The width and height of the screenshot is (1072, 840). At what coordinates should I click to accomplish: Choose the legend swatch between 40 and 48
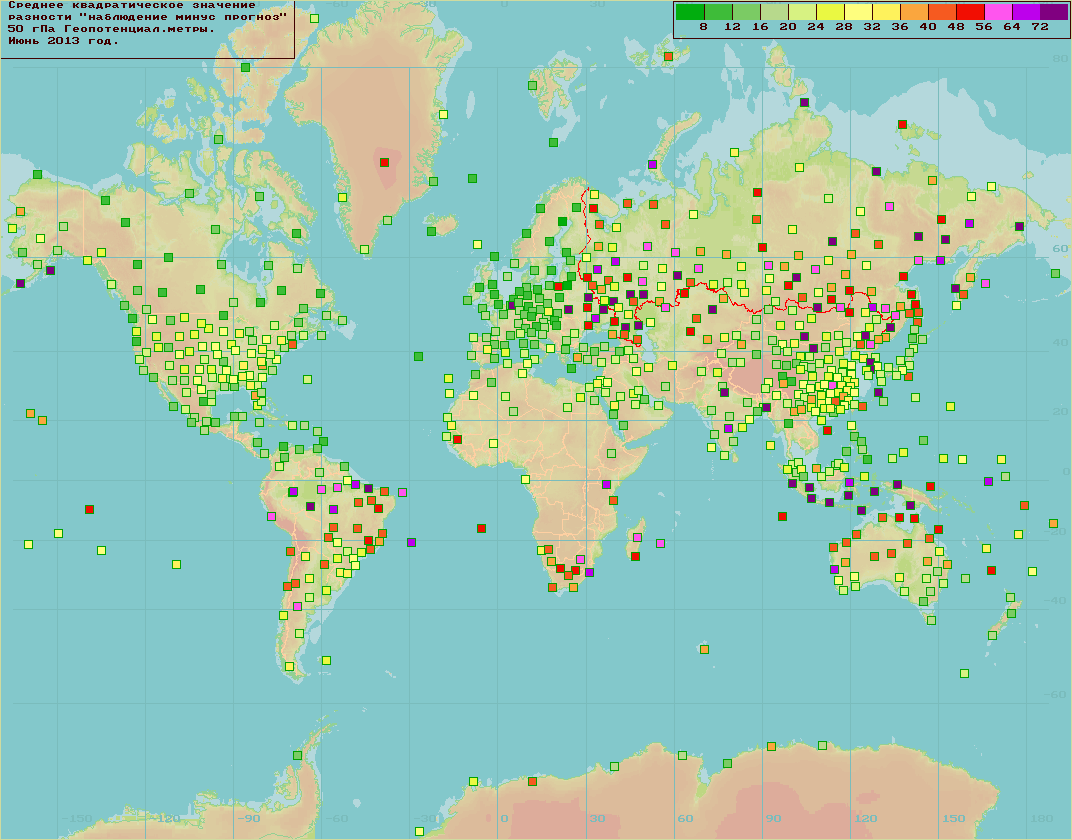click(942, 12)
